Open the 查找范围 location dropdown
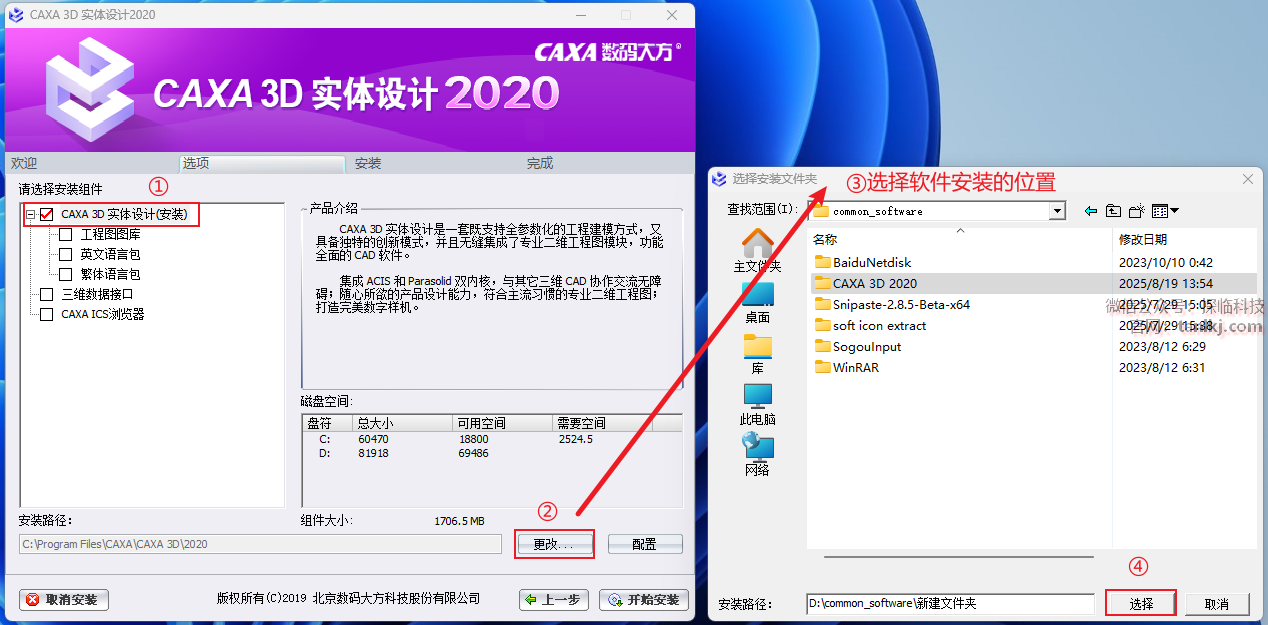 click(1057, 211)
